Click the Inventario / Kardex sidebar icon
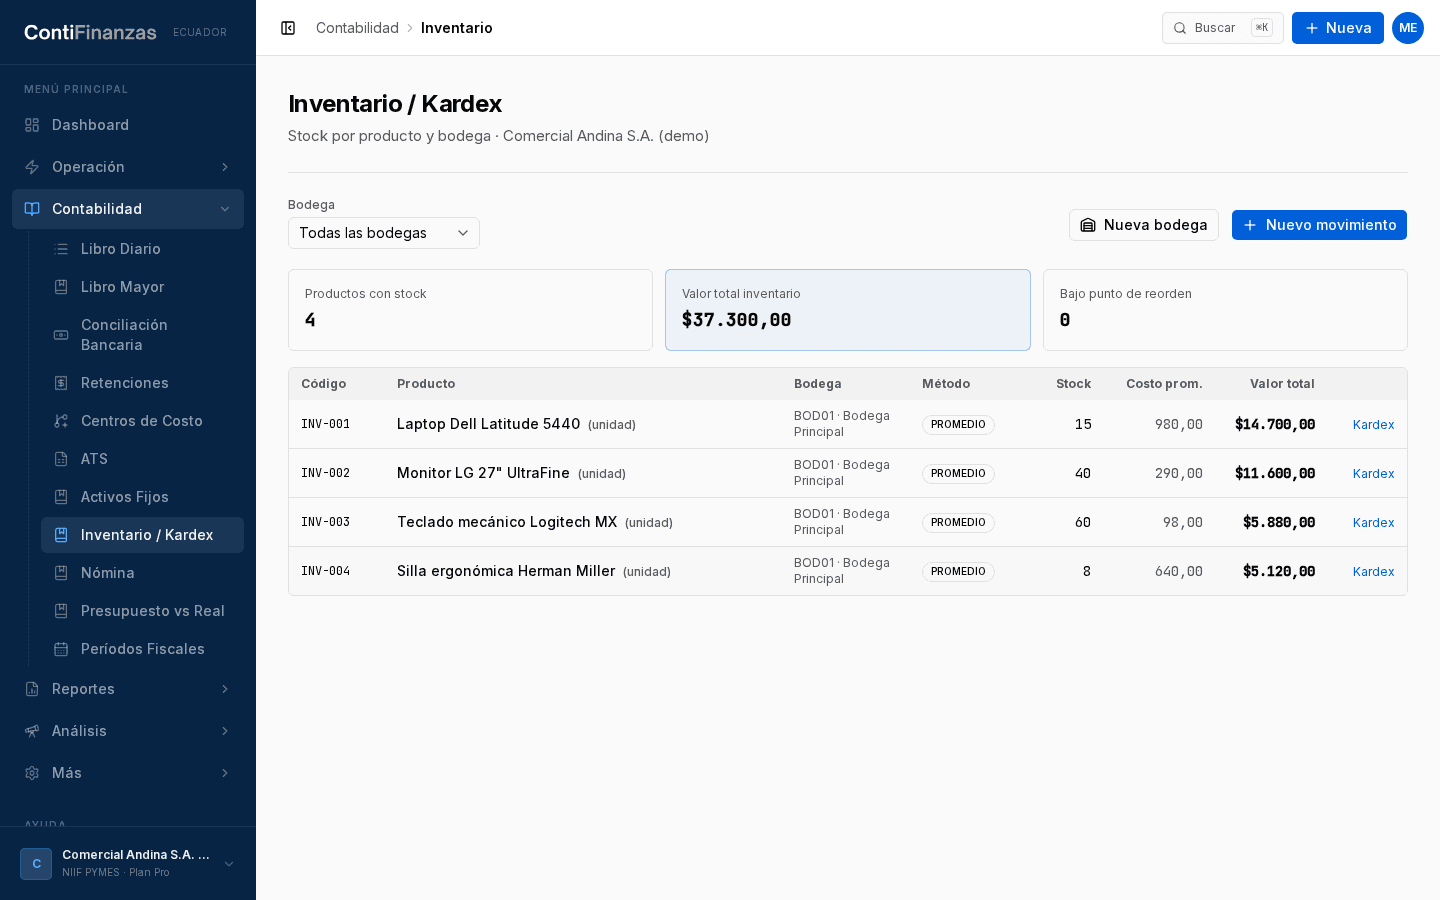This screenshot has width=1440, height=900. point(61,535)
